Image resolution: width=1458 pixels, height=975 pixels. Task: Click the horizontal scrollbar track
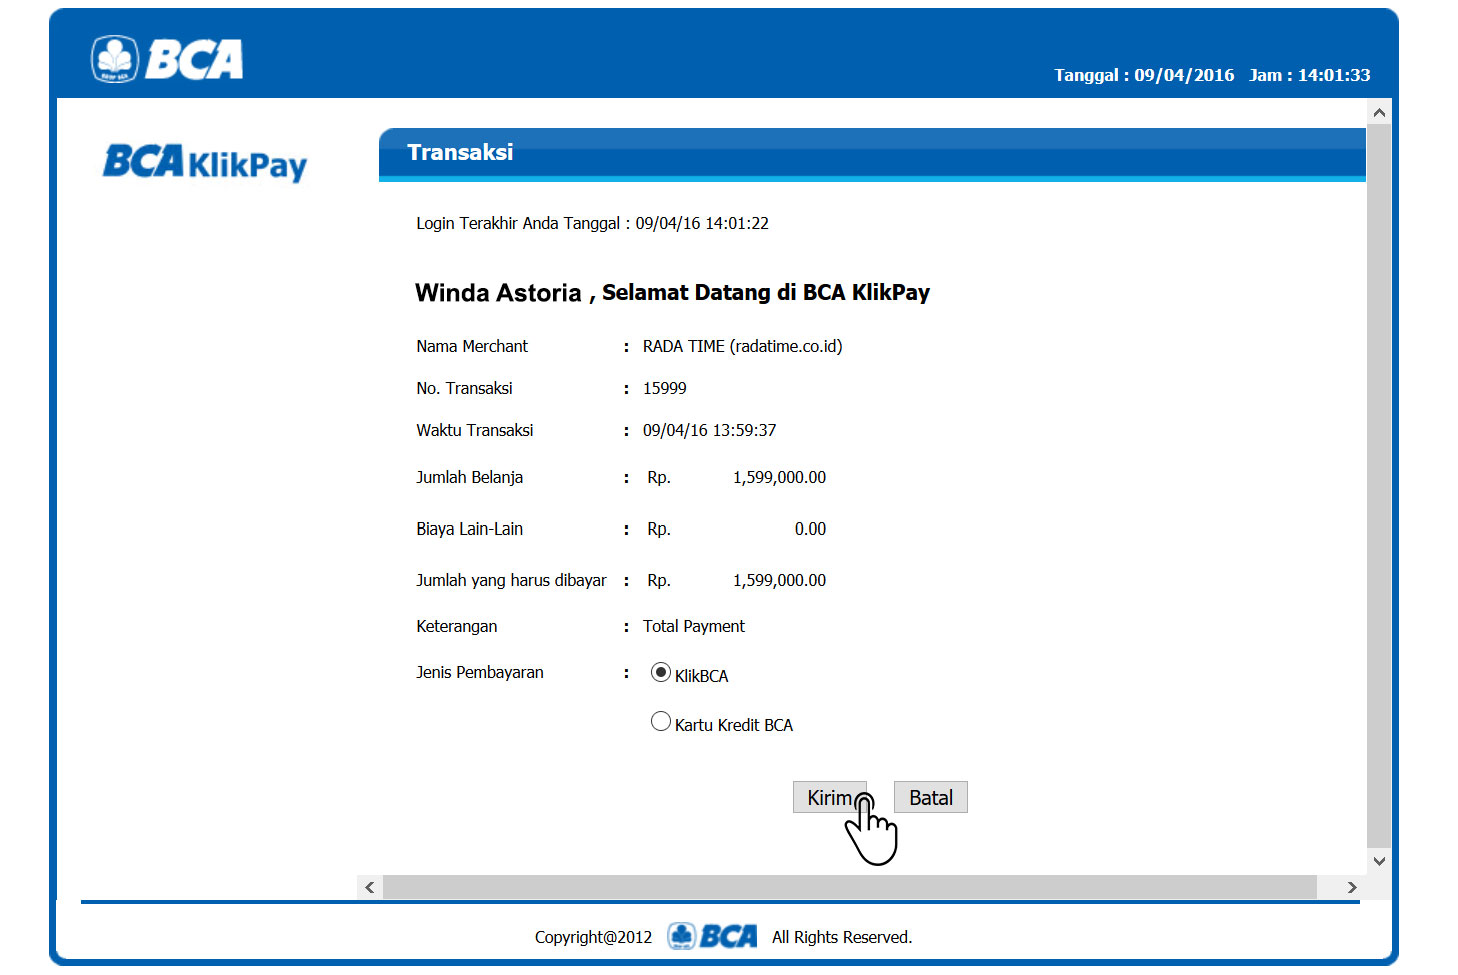(850, 887)
